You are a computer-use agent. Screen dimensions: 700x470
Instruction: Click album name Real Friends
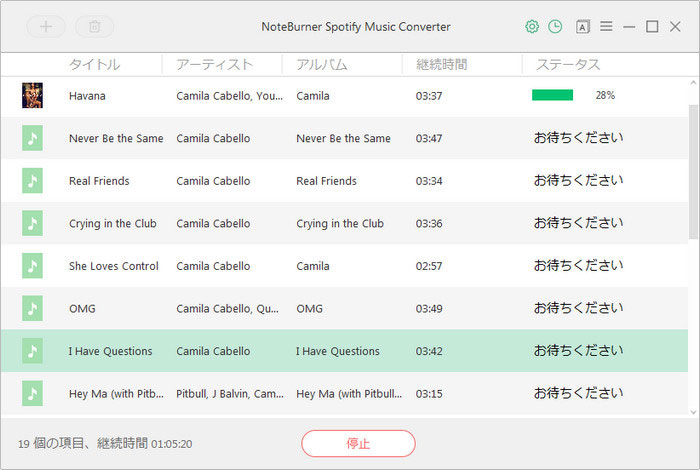click(326, 181)
